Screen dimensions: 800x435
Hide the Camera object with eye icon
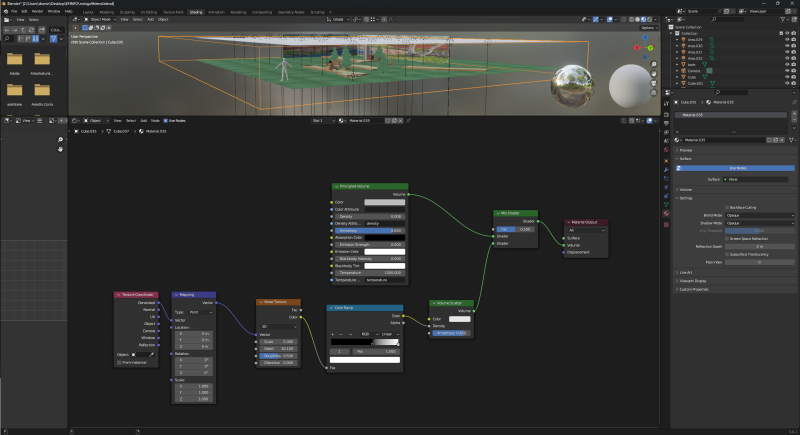tap(787, 71)
